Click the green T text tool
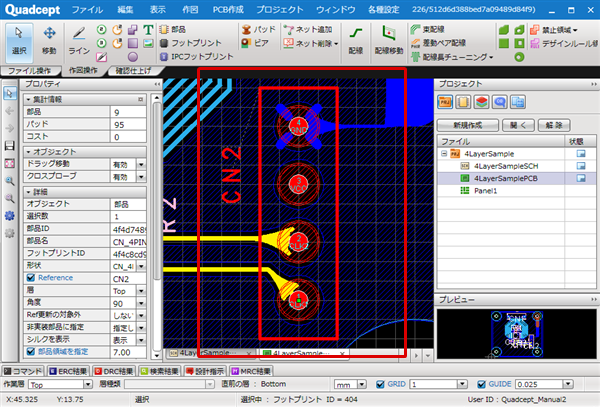600x407 pixels. pos(148,30)
